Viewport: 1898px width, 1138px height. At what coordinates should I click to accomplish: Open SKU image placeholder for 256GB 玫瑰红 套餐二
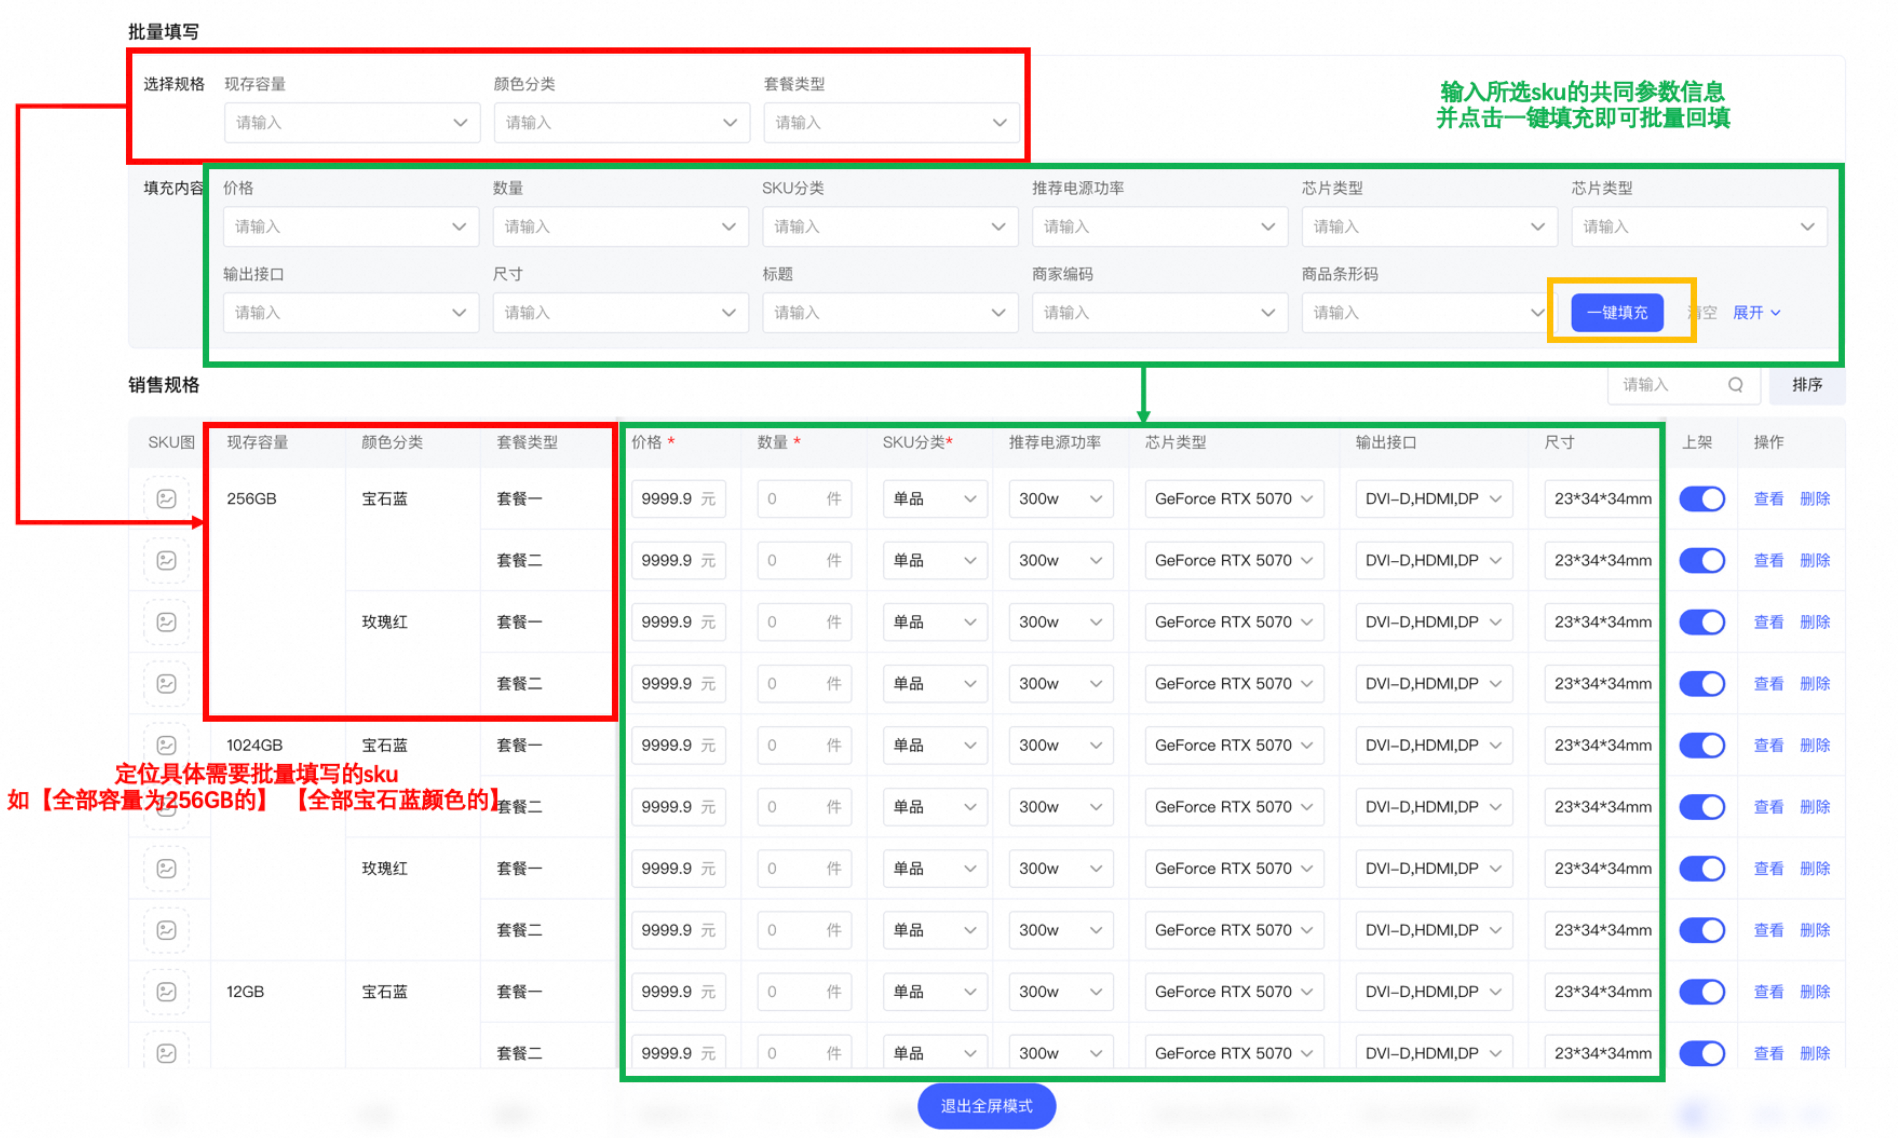(166, 684)
